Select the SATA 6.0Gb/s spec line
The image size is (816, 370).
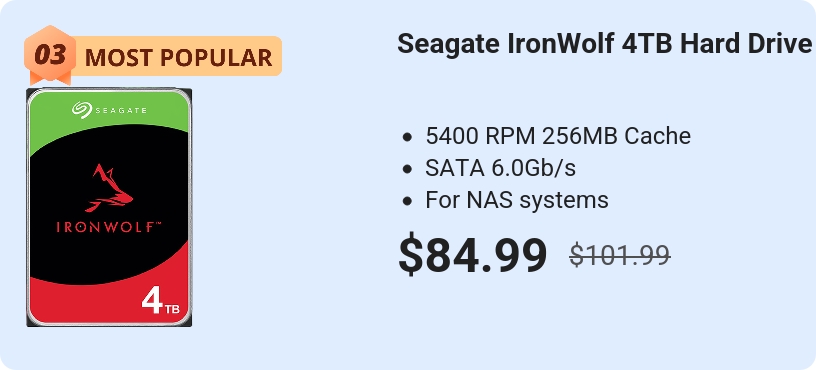[x=500, y=168]
